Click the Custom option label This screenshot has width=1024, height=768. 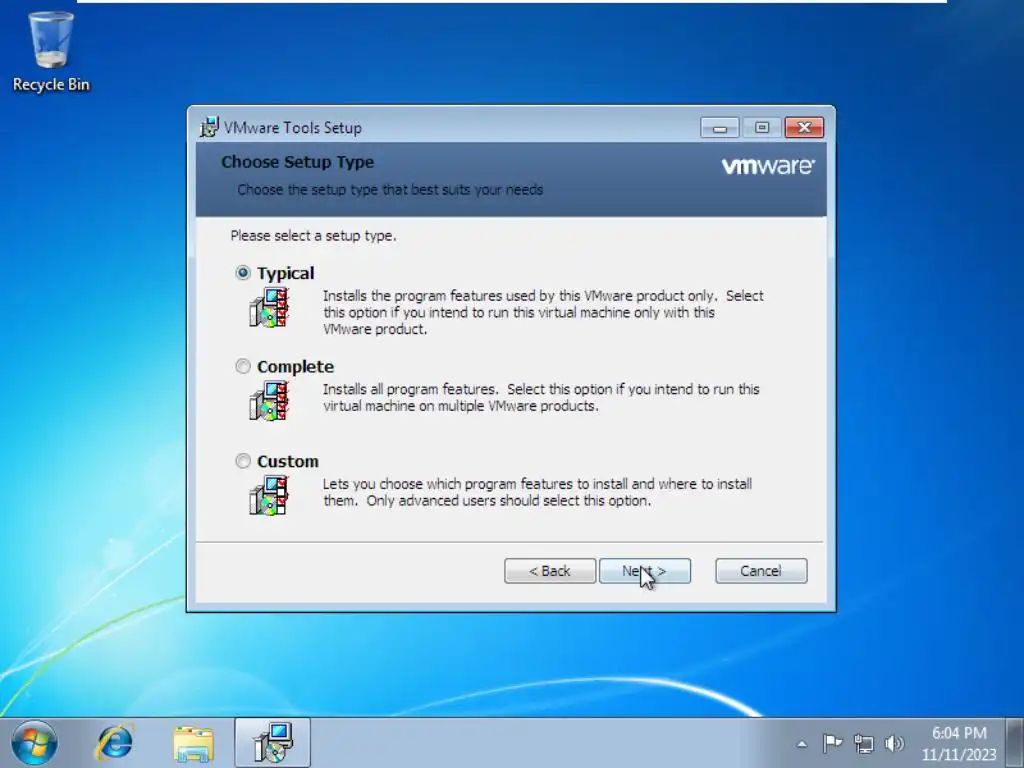pos(288,461)
